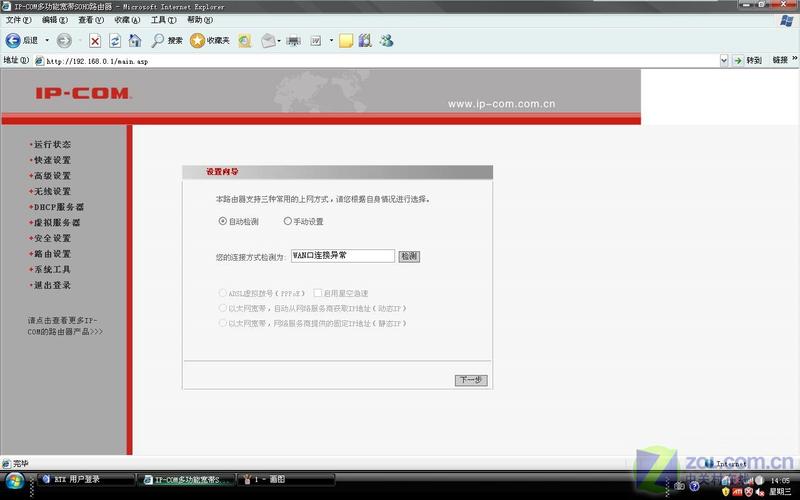Click the 下一步 next button
The image size is (800, 500).
tap(471, 380)
